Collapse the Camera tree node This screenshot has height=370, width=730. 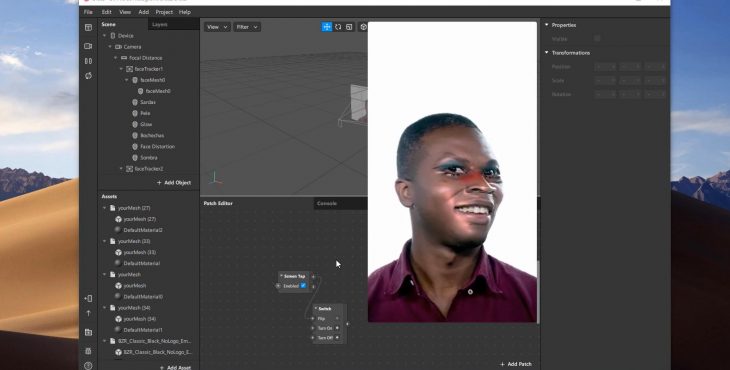point(110,47)
